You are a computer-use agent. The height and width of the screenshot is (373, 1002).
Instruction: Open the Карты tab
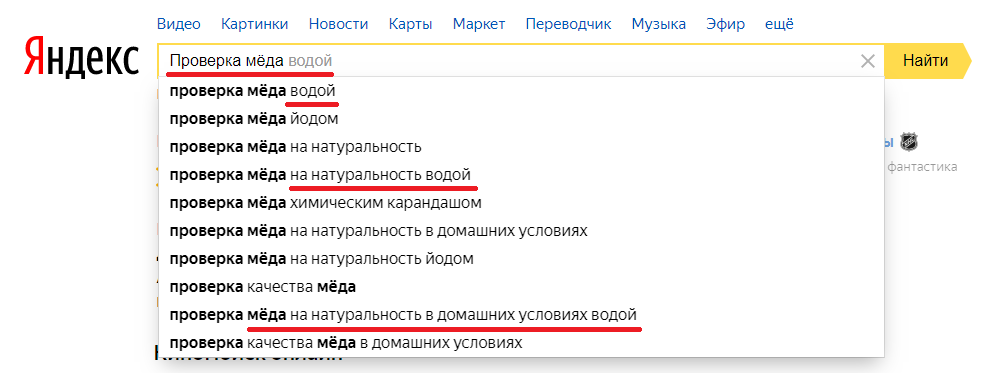coord(410,24)
